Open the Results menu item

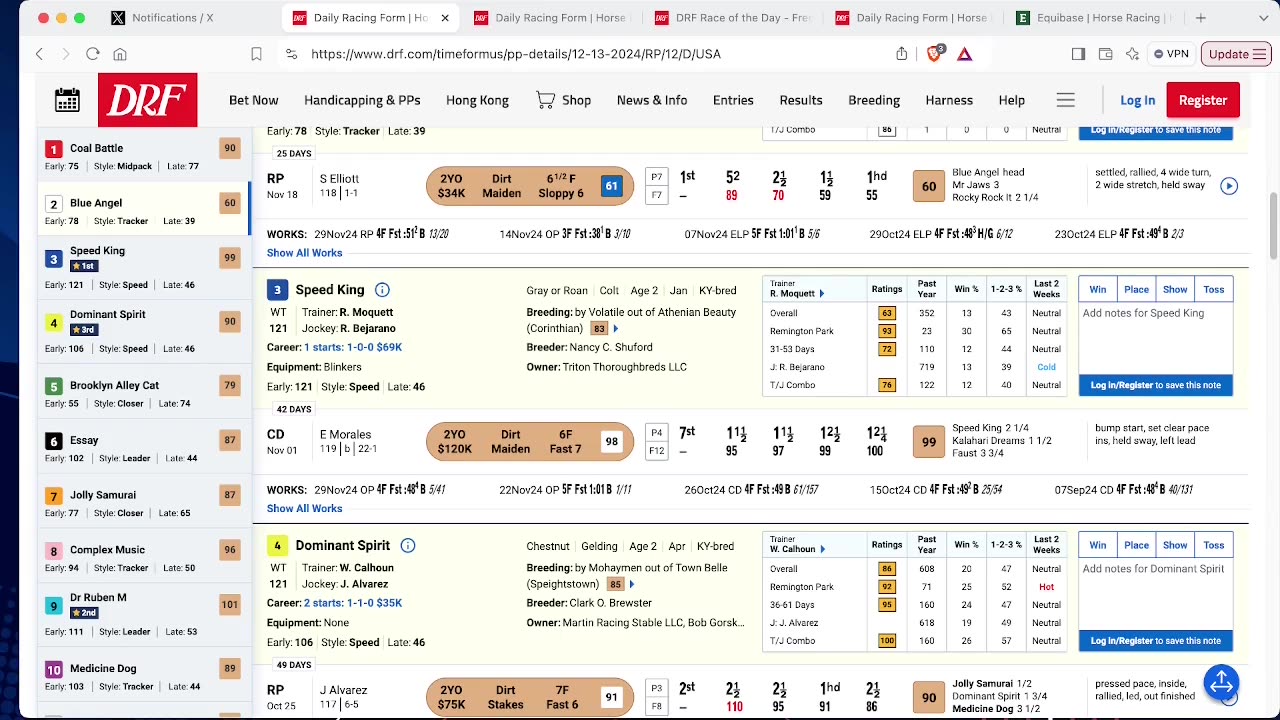coord(801,100)
